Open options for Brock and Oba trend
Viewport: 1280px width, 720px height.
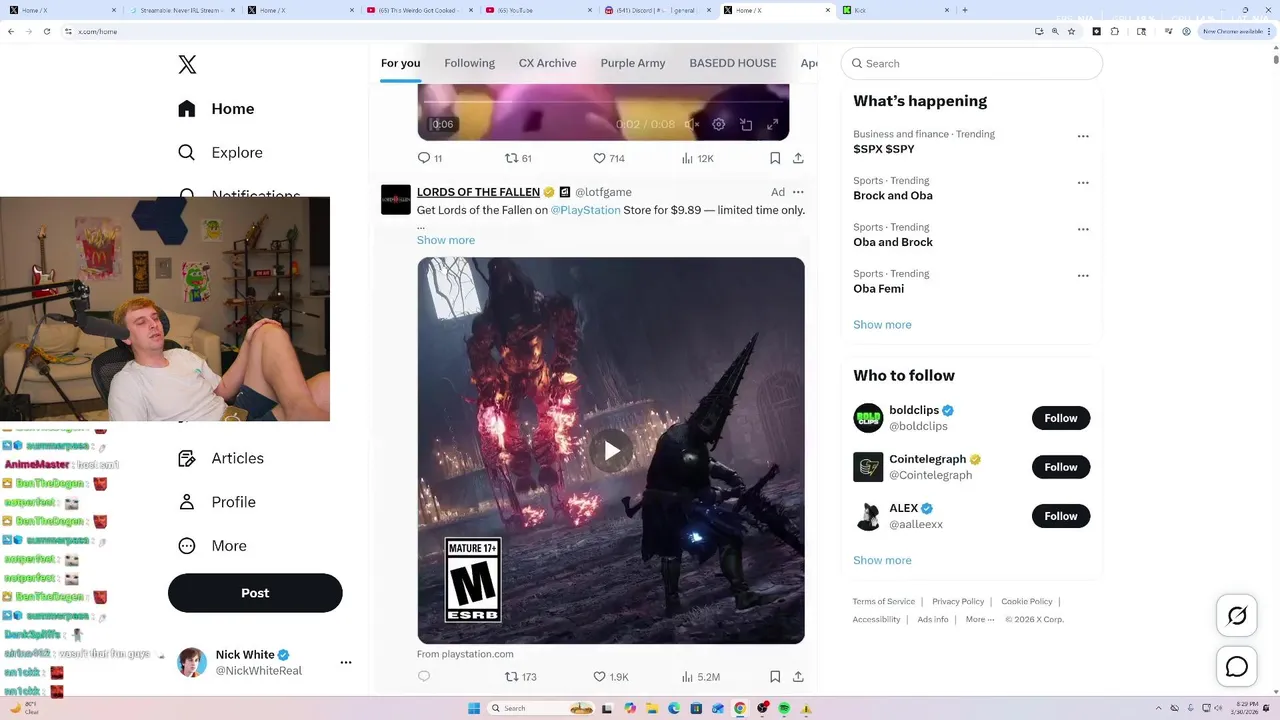point(1083,183)
